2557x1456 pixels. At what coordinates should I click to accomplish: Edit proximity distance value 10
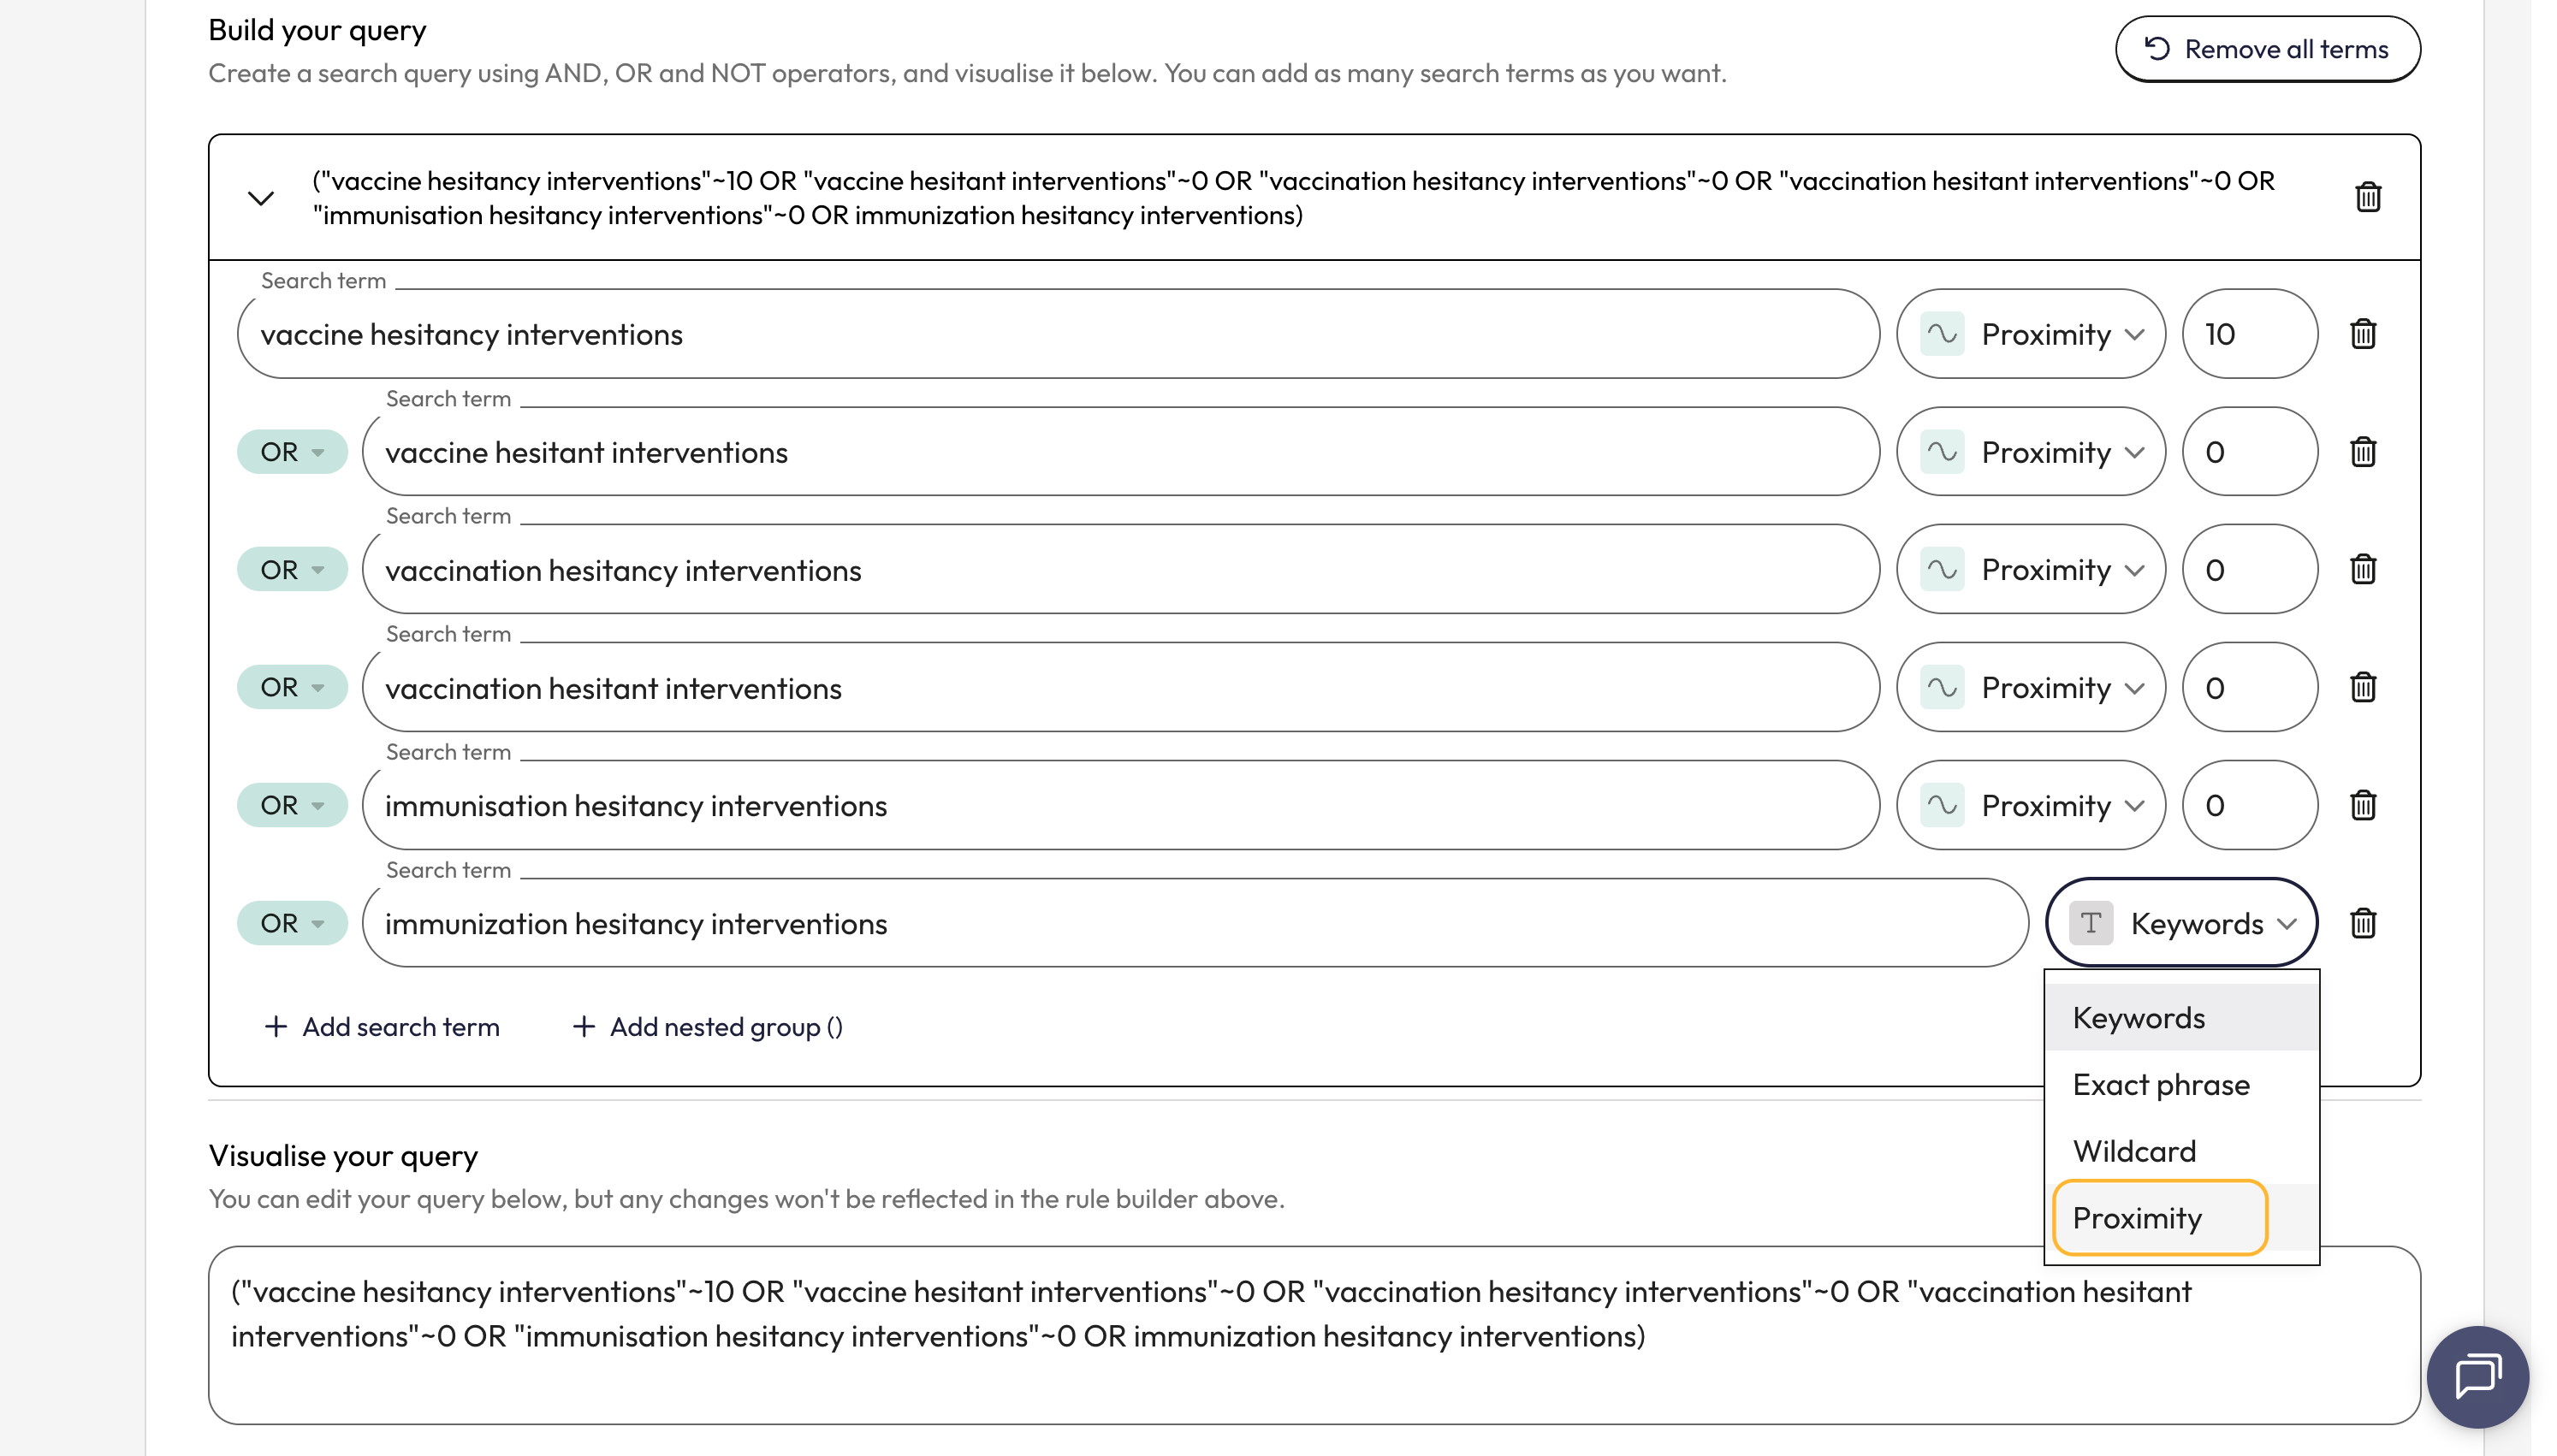pos(2249,334)
